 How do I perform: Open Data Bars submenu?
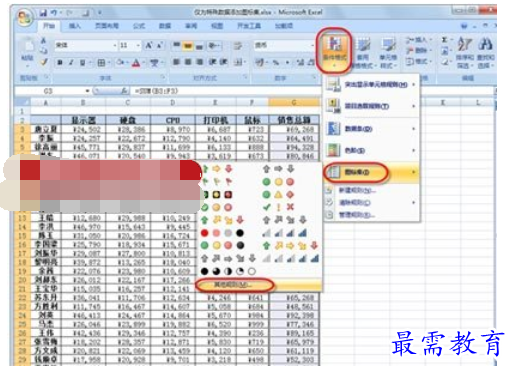tap(371, 128)
